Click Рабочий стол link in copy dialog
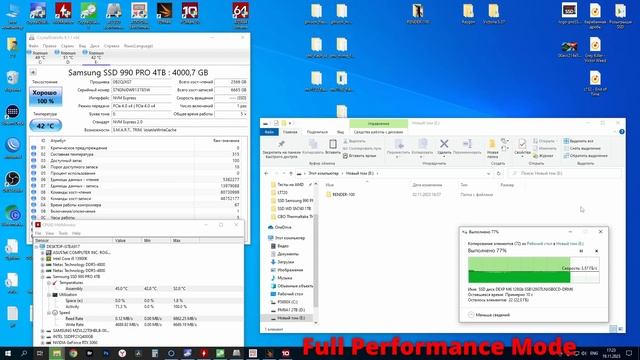The width and height of the screenshot is (640, 360). (x=539, y=243)
